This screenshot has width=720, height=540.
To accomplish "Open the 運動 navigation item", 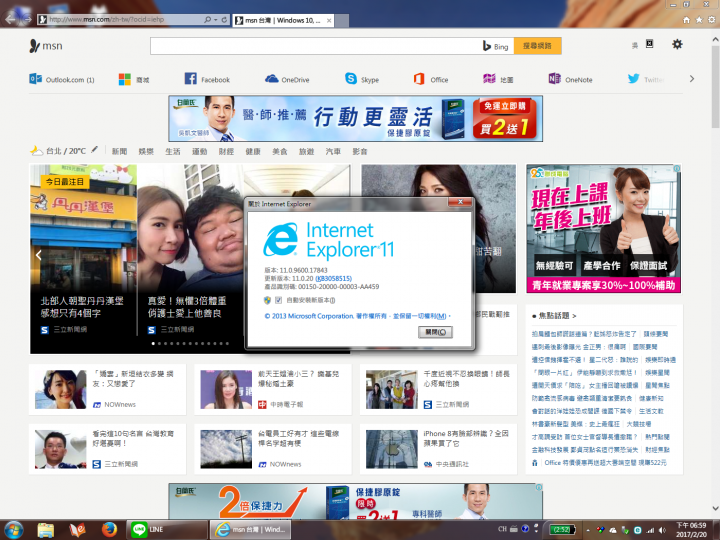I will point(199,152).
